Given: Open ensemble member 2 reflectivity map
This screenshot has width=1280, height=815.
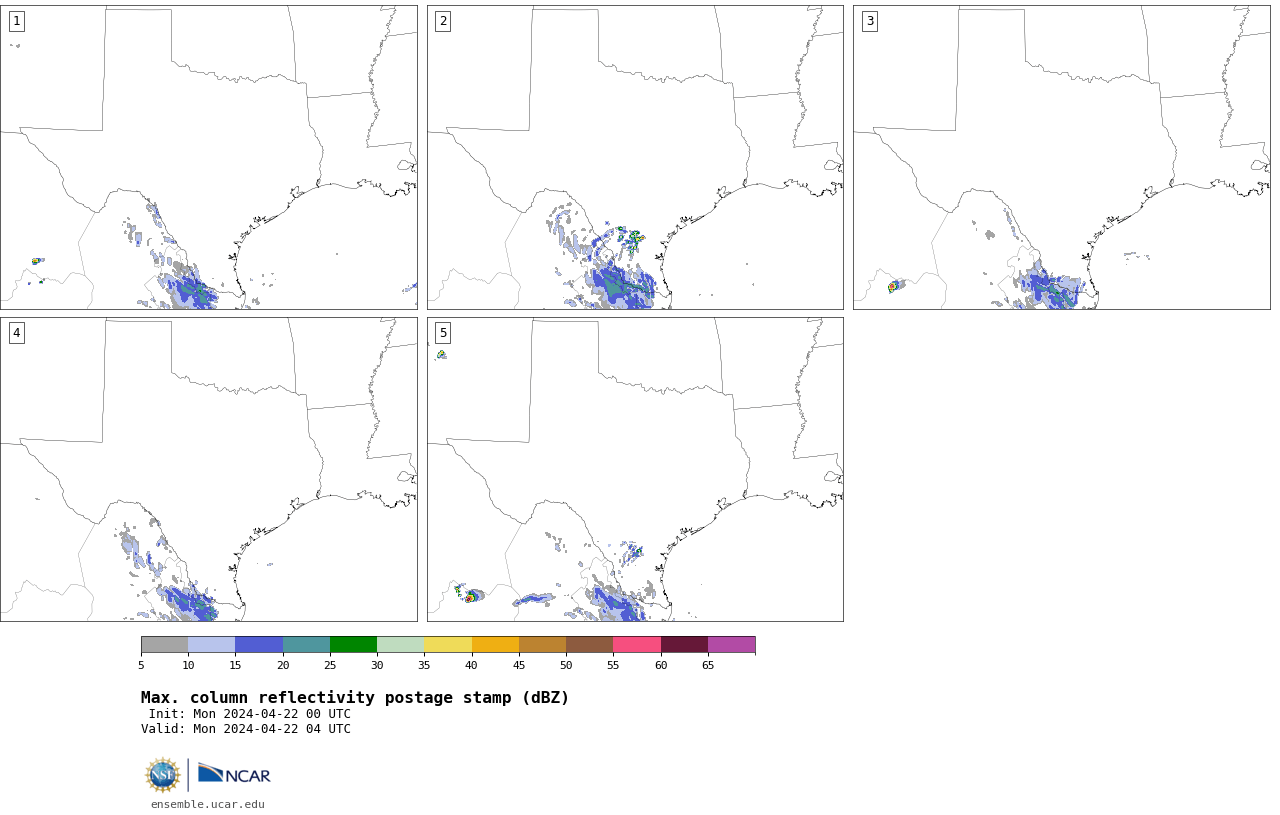Looking at the screenshot, I should [x=635, y=157].
